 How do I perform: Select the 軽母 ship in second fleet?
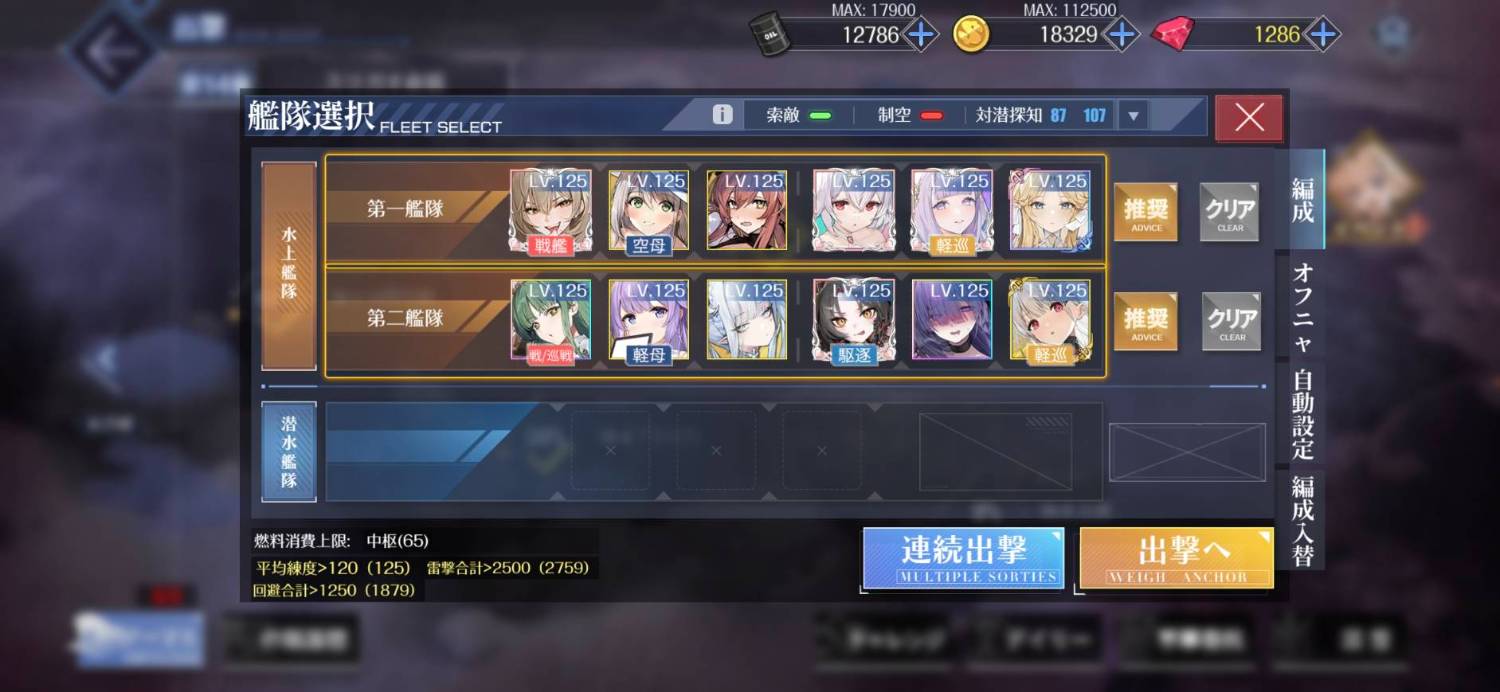649,320
